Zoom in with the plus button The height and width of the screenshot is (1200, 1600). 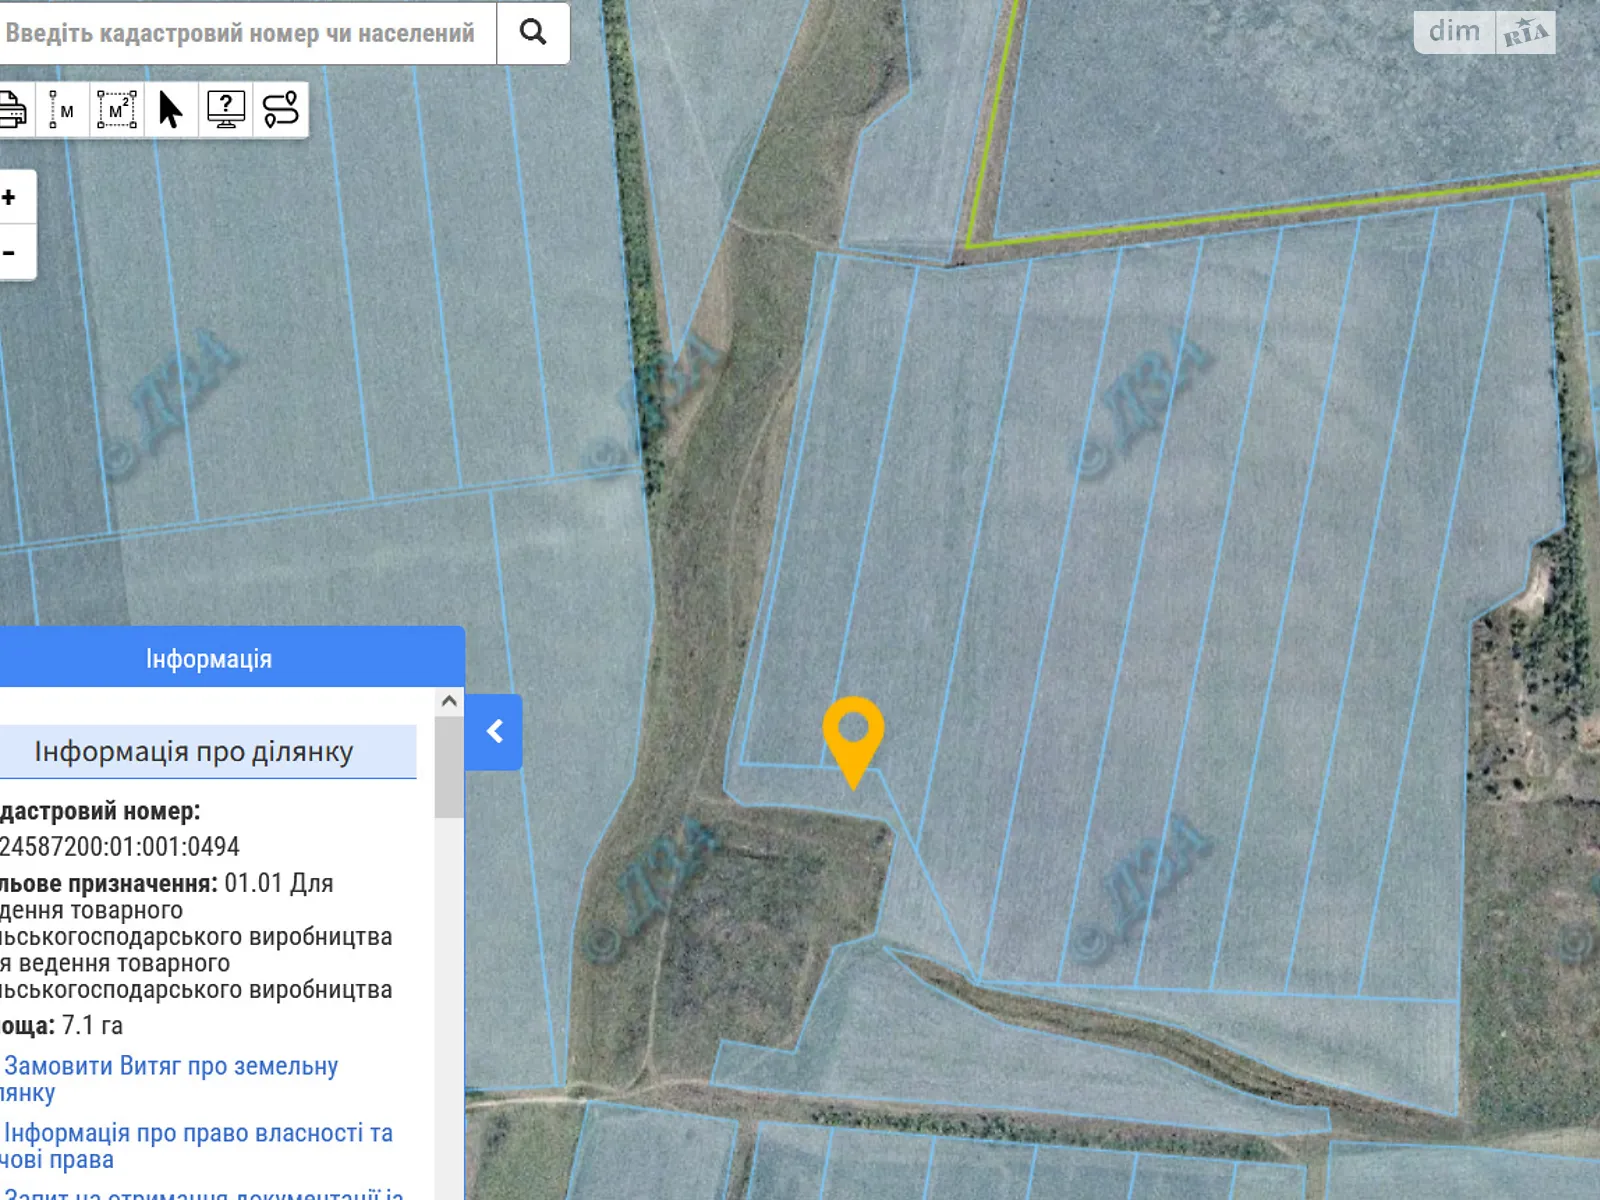click(10, 197)
